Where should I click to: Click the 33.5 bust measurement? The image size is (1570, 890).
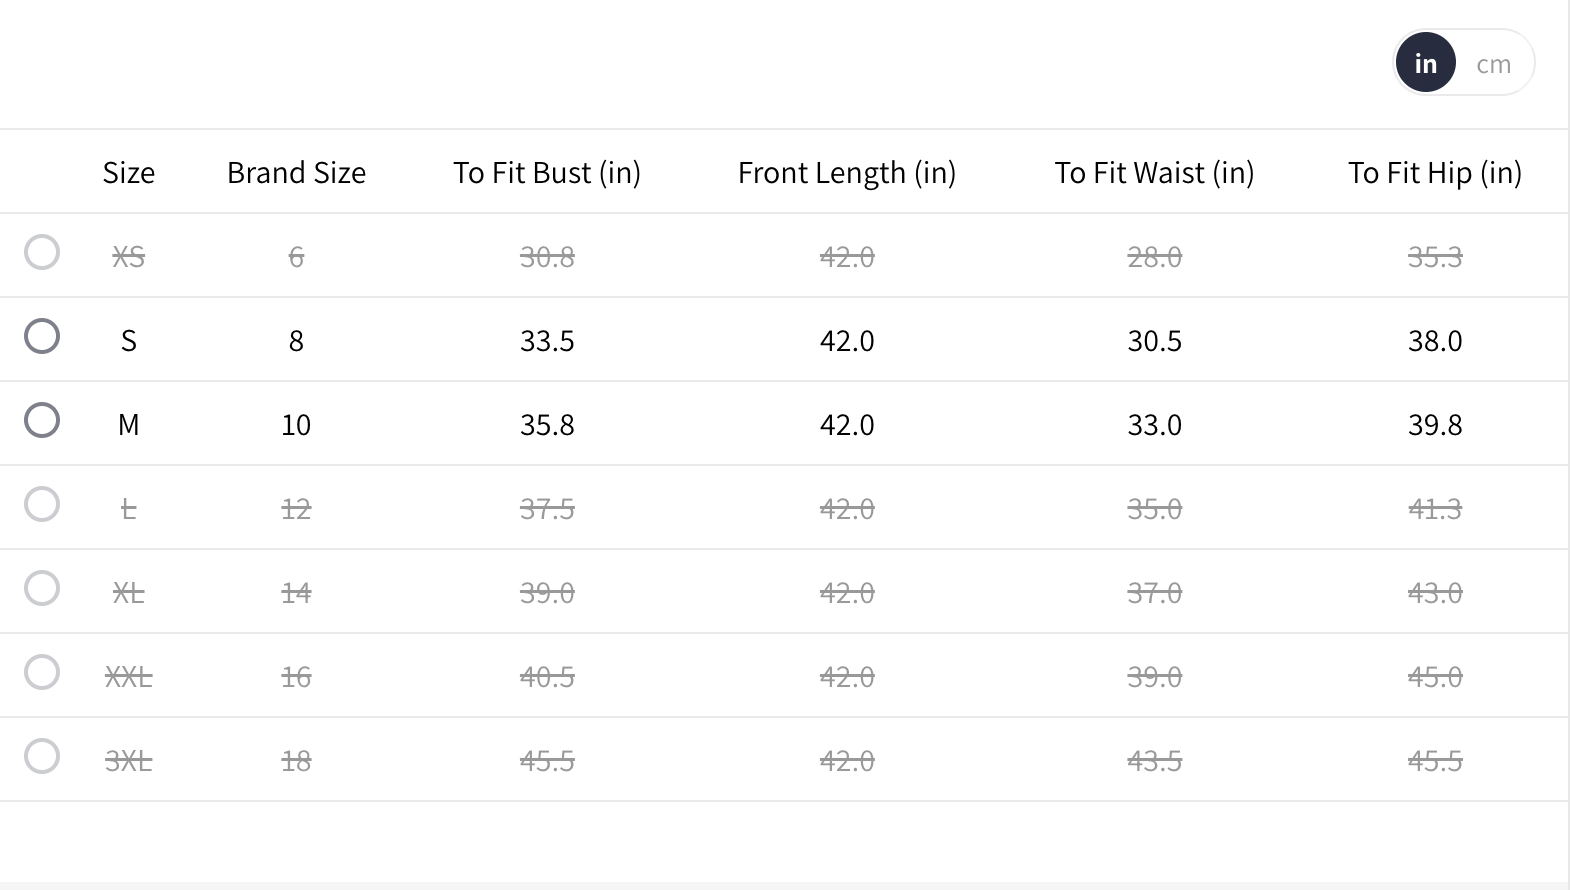(x=547, y=341)
